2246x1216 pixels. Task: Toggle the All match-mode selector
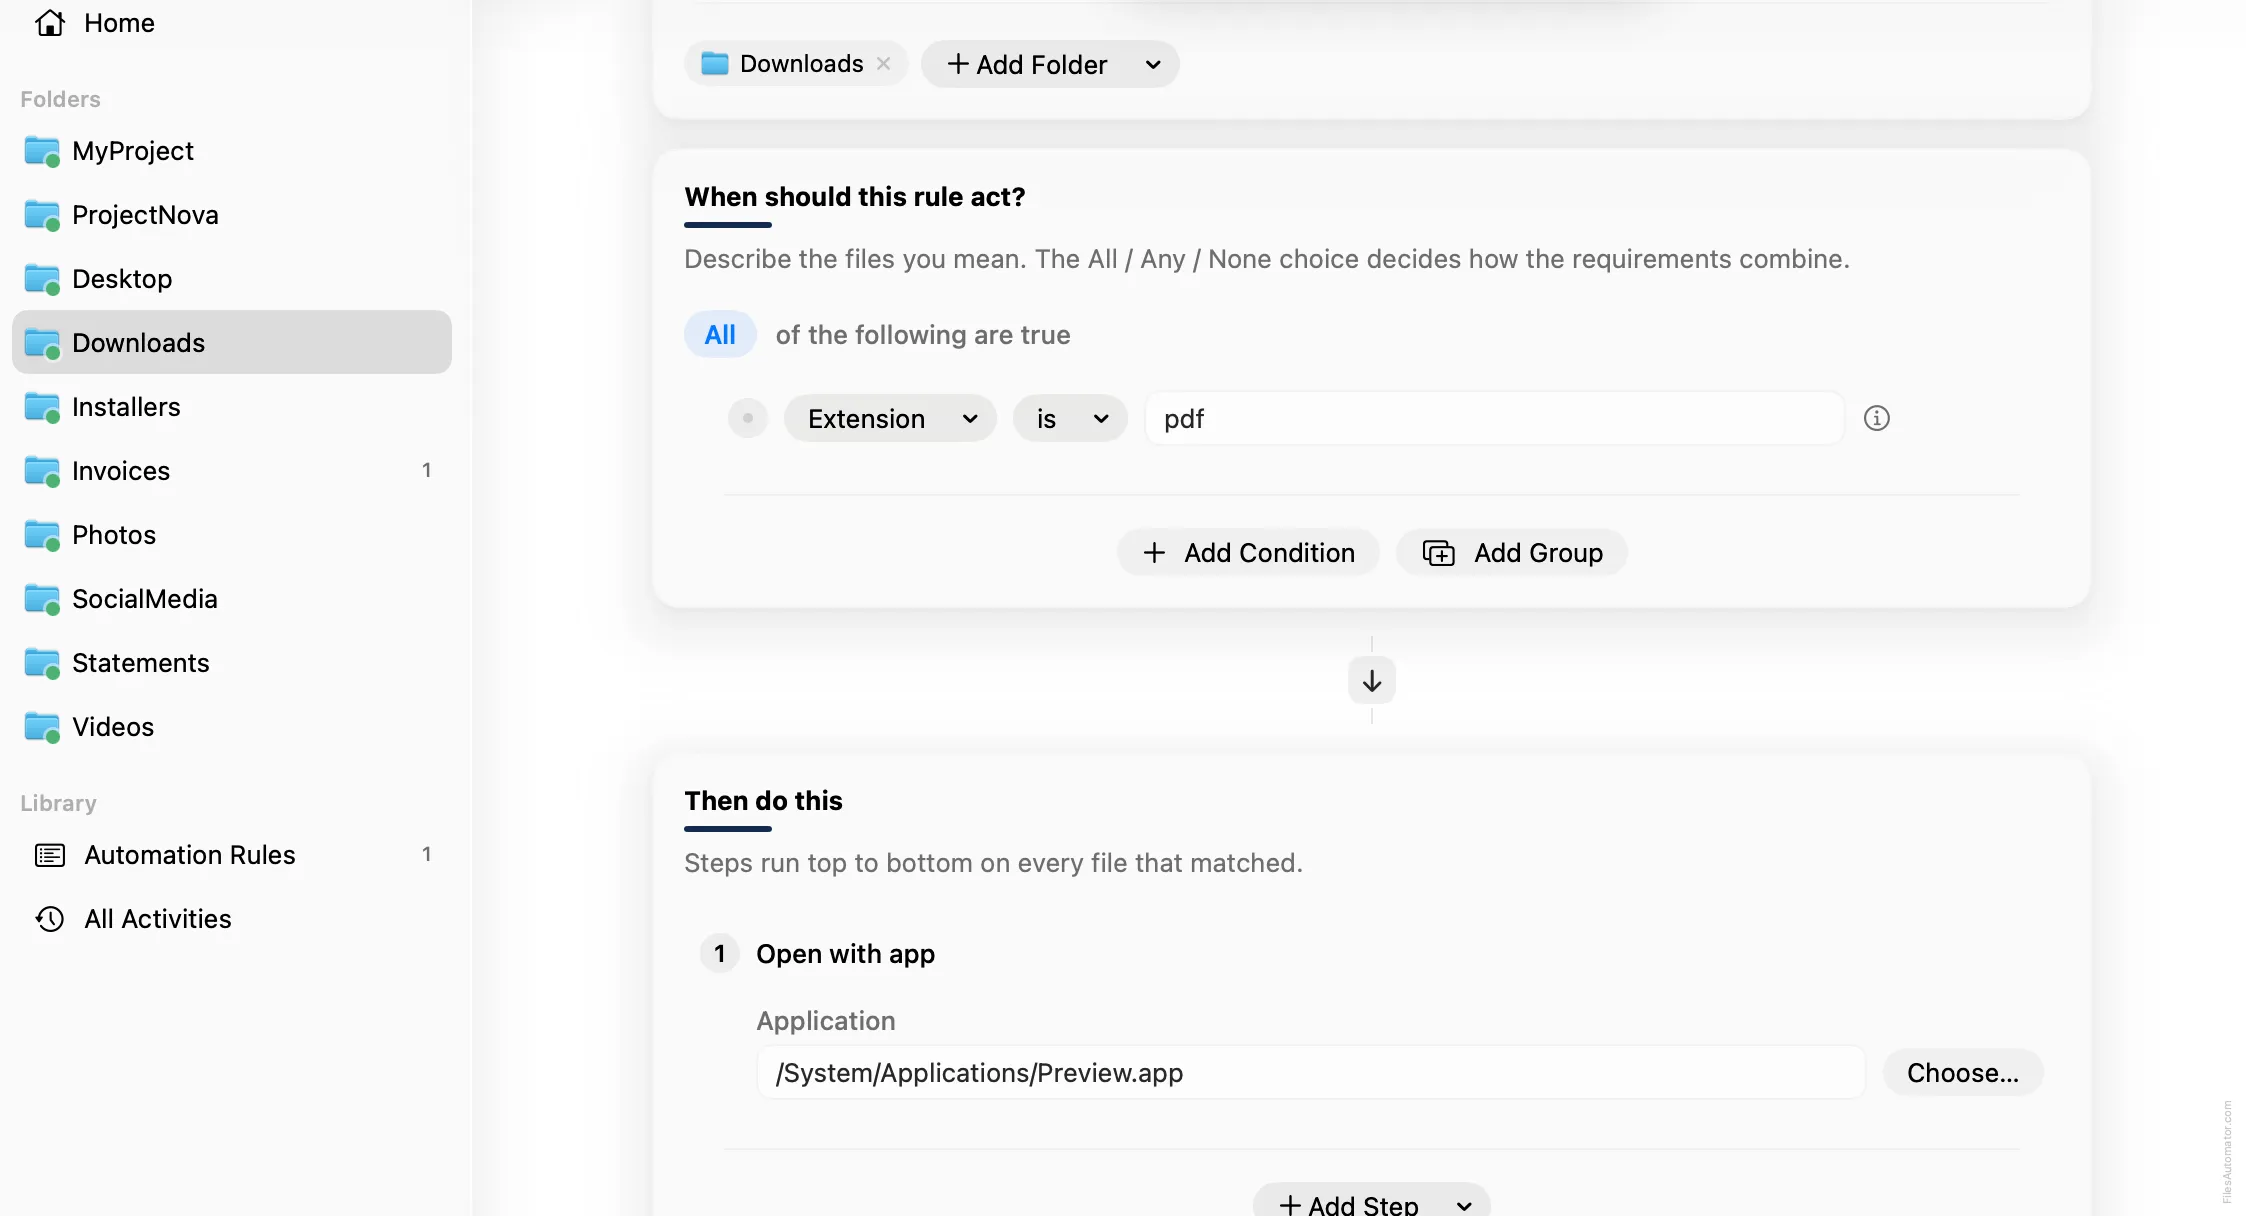(x=719, y=335)
